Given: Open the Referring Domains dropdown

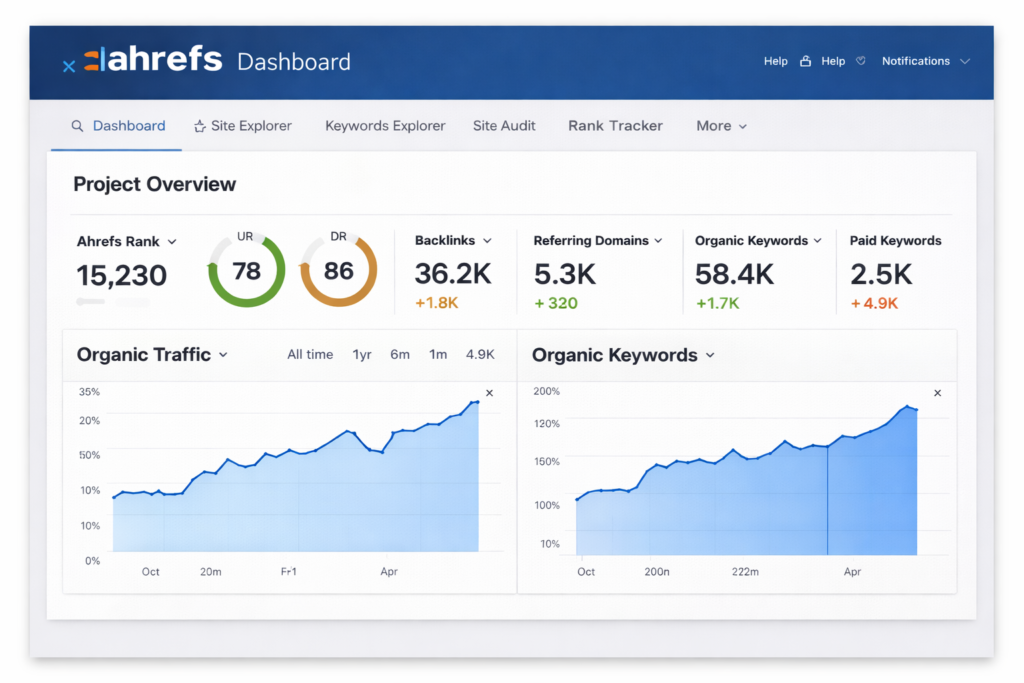Looking at the screenshot, I should 598,241.
